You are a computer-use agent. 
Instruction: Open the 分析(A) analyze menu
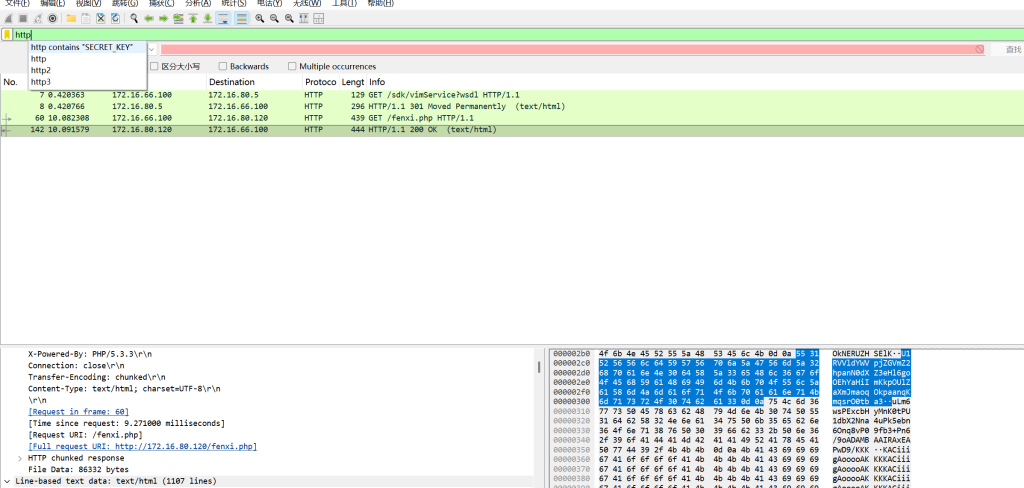[x=199, y=3]
